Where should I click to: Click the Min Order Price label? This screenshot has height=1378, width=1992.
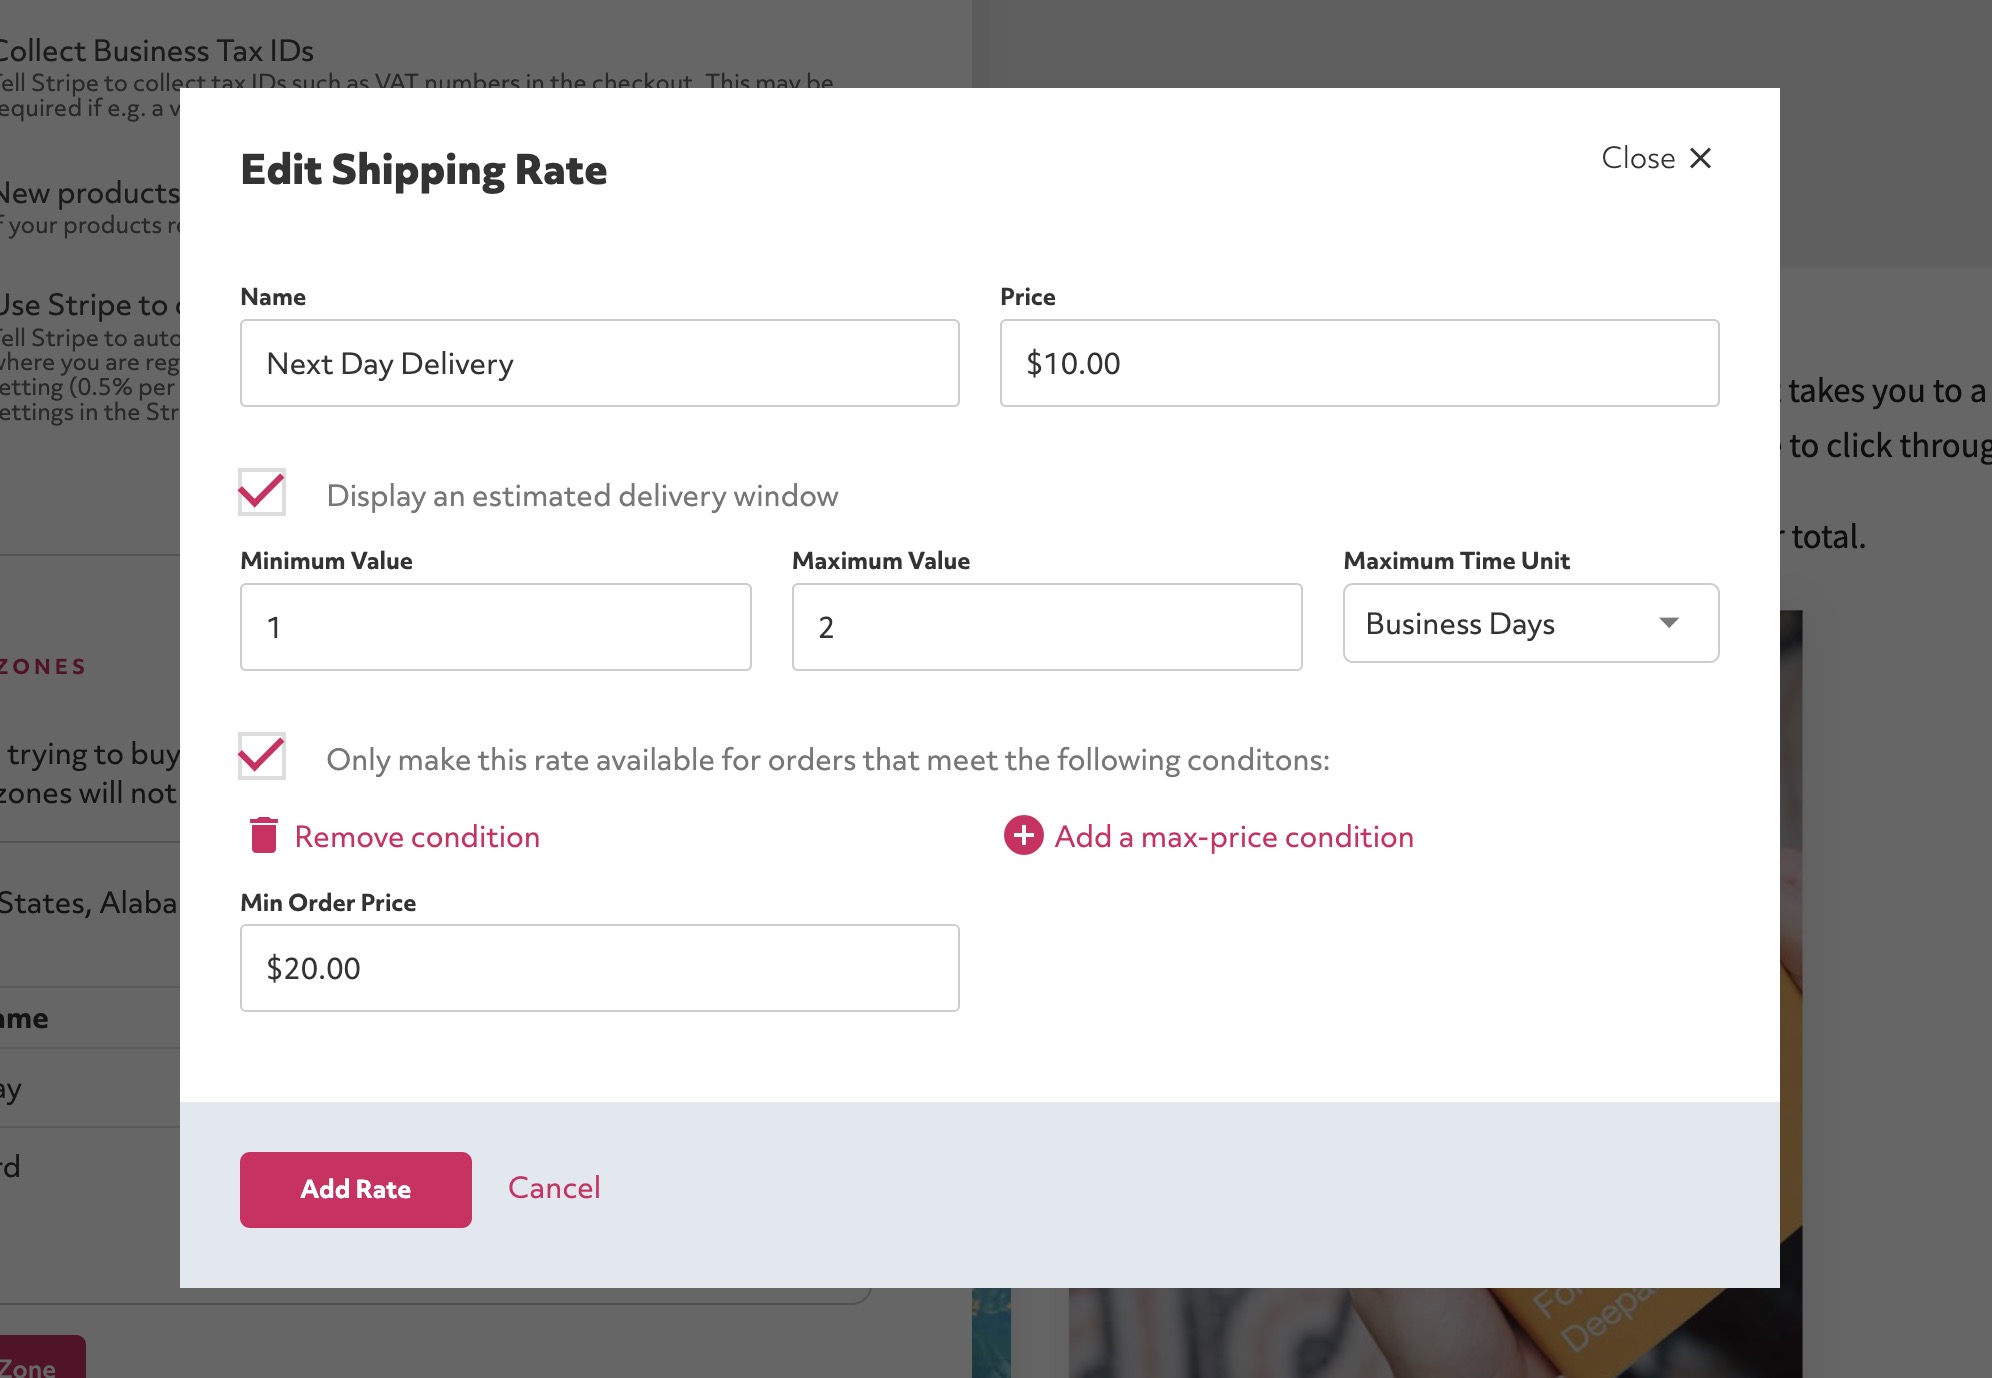328,903
